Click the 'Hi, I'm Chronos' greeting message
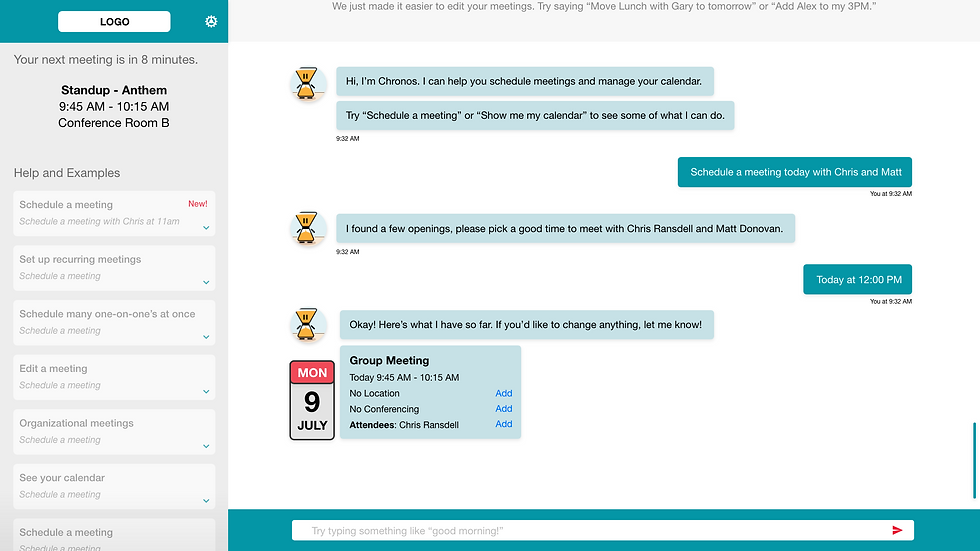 tap(525, 81)
